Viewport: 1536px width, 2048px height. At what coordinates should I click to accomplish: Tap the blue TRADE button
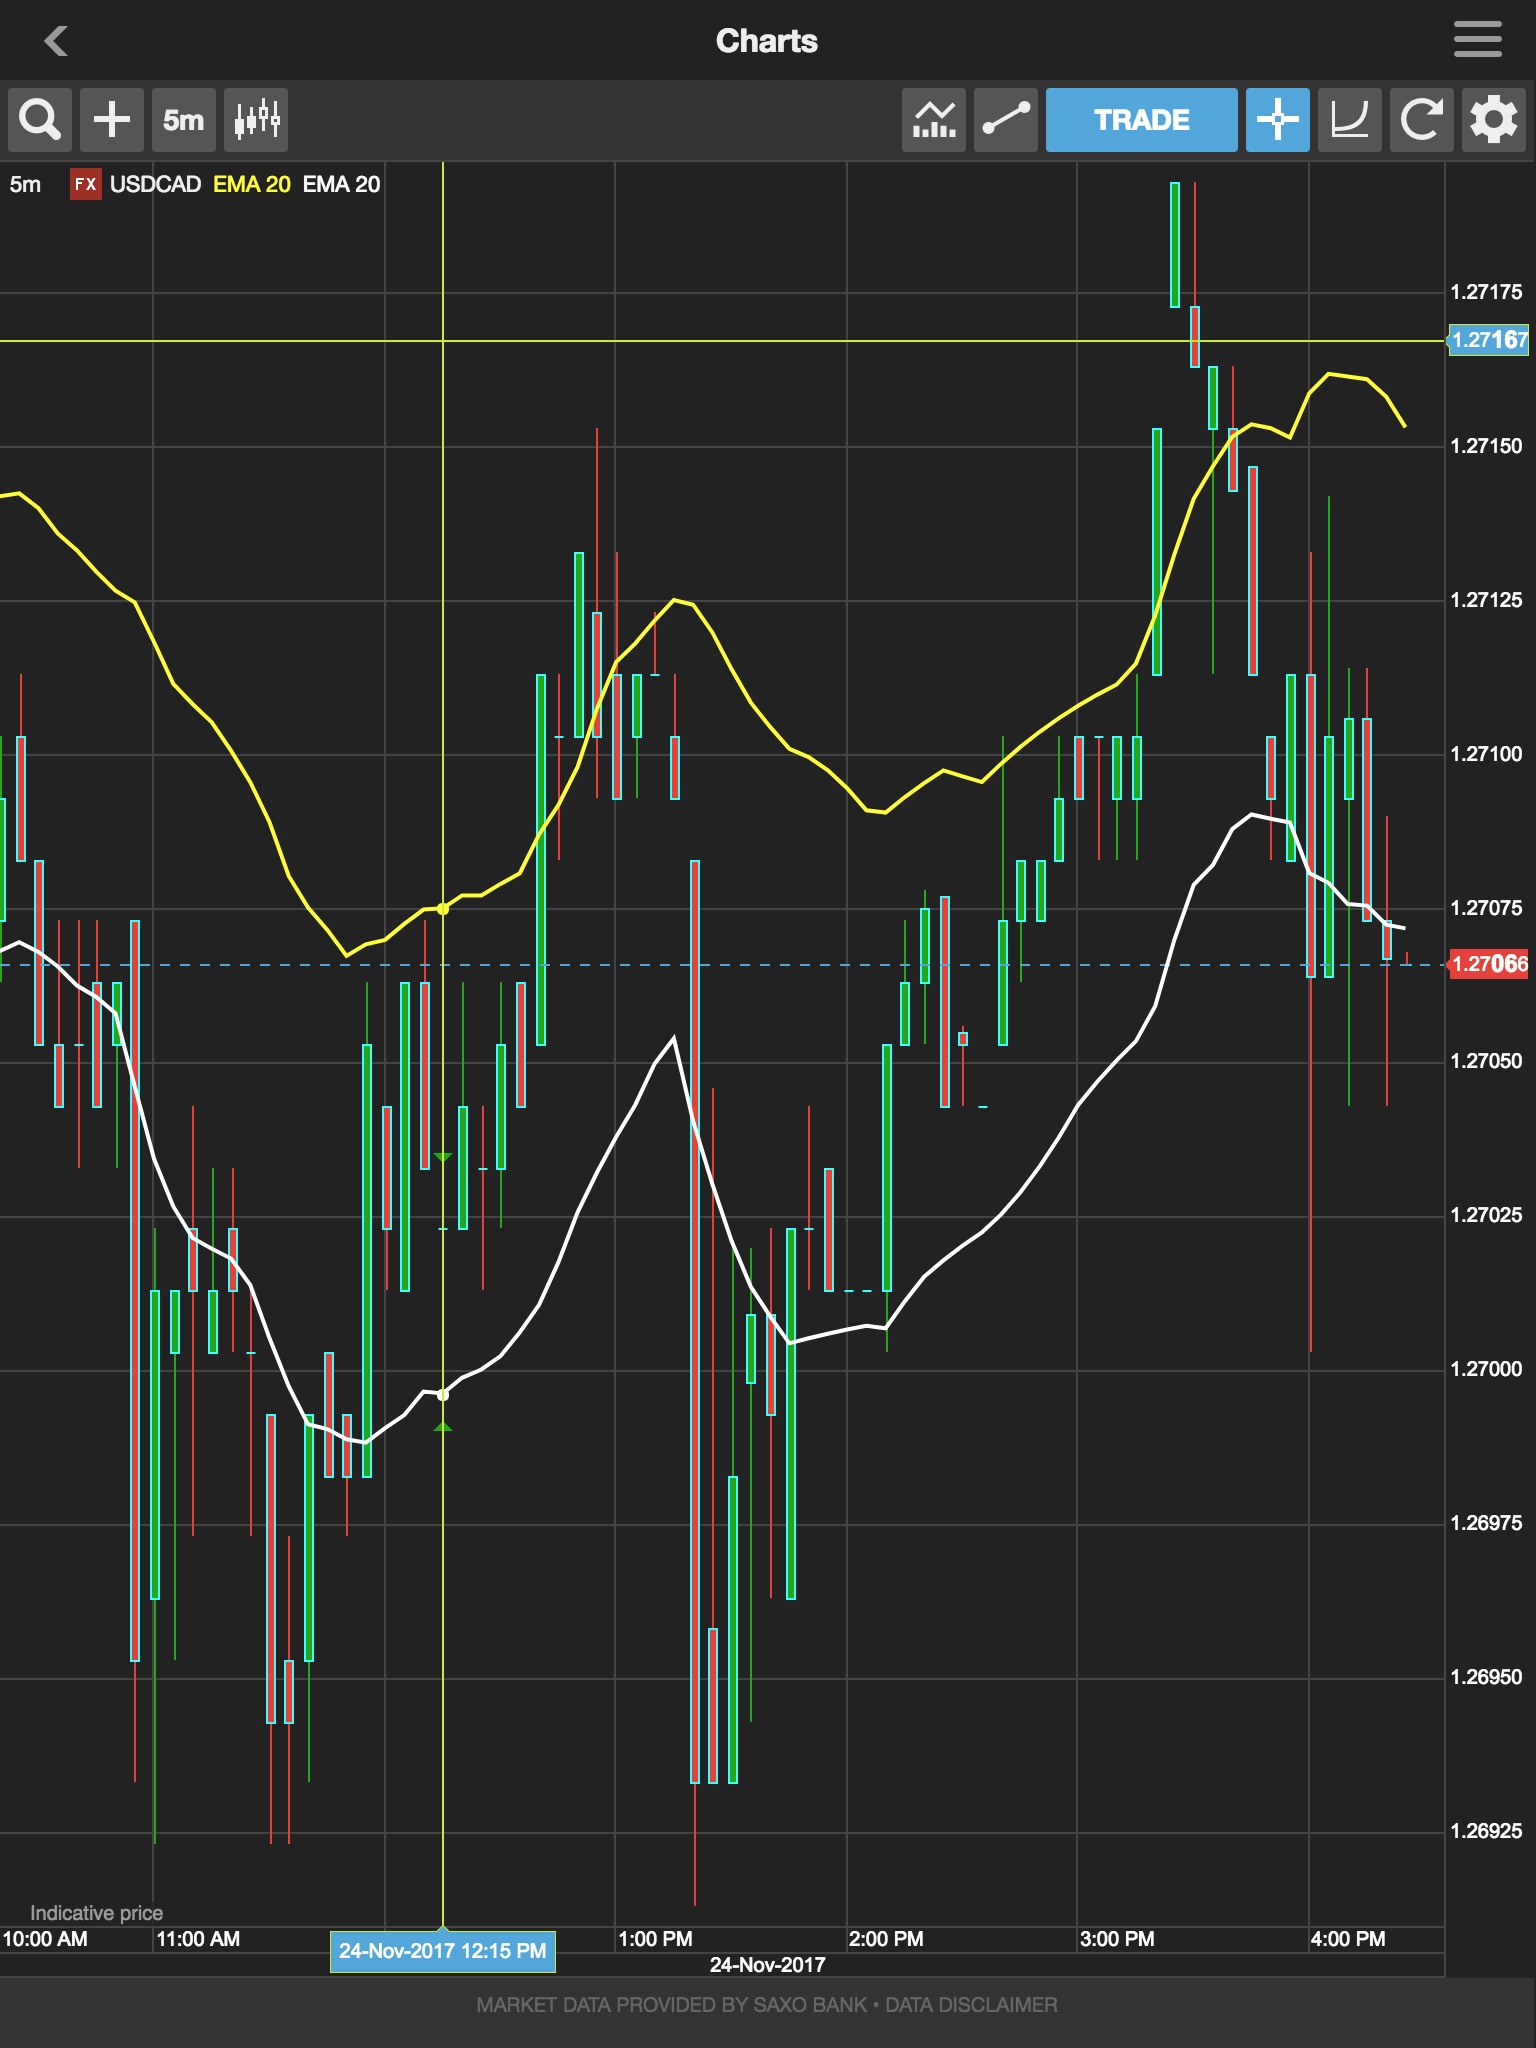1142,120
